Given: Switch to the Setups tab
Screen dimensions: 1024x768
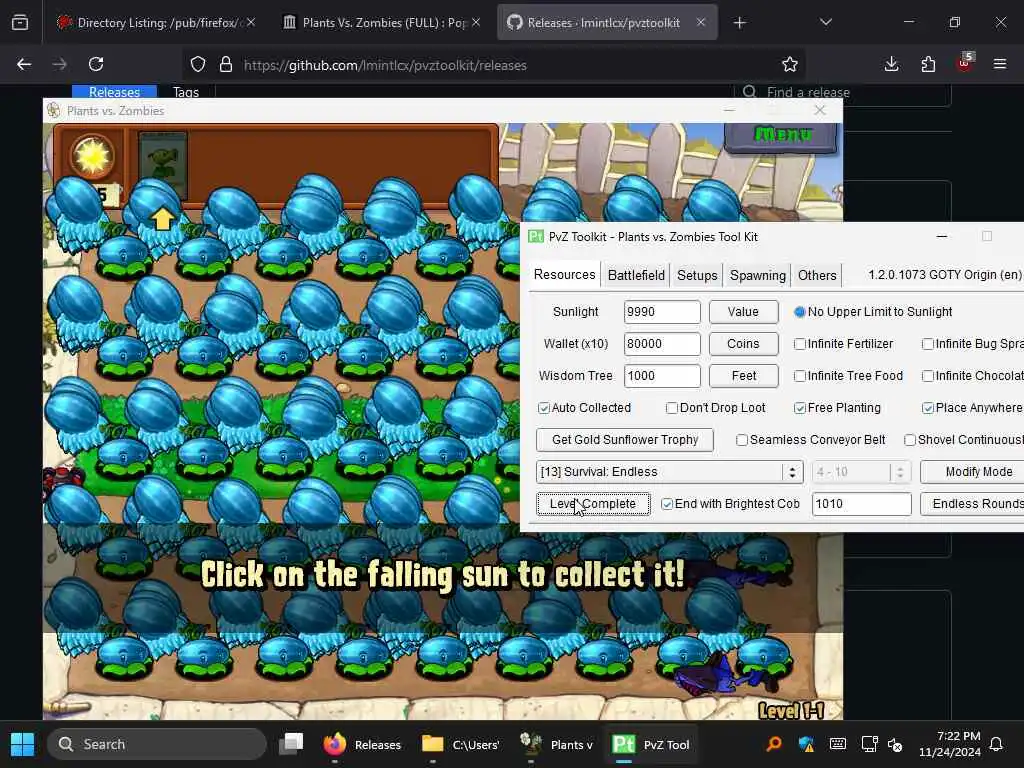Looking at the screenshot, I should click(697, 275).
